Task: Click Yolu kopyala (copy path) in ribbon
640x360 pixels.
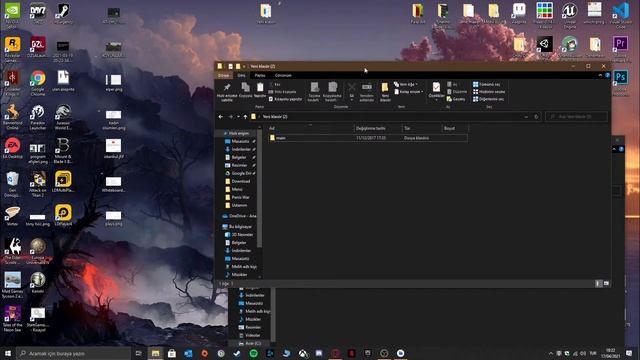Action: [282, 92]
